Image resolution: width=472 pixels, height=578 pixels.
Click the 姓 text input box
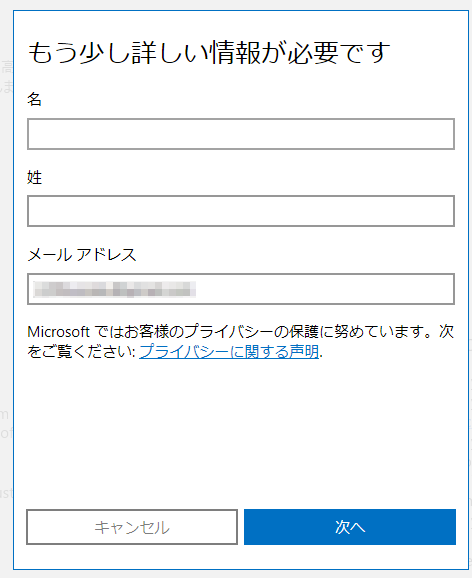coord(241,211)
